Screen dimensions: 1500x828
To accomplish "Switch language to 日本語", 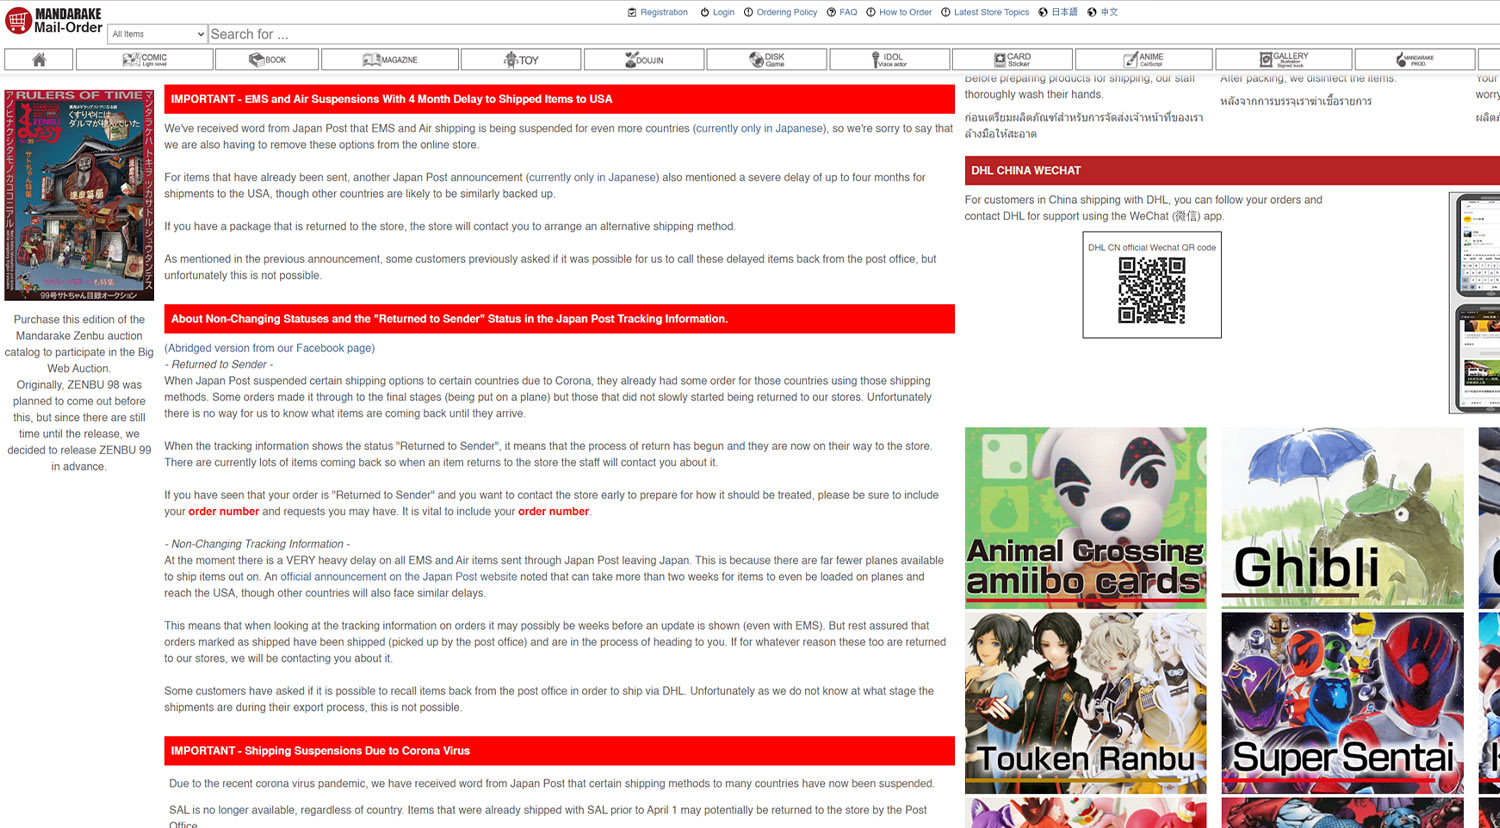I will click(x=1064, y=12).
